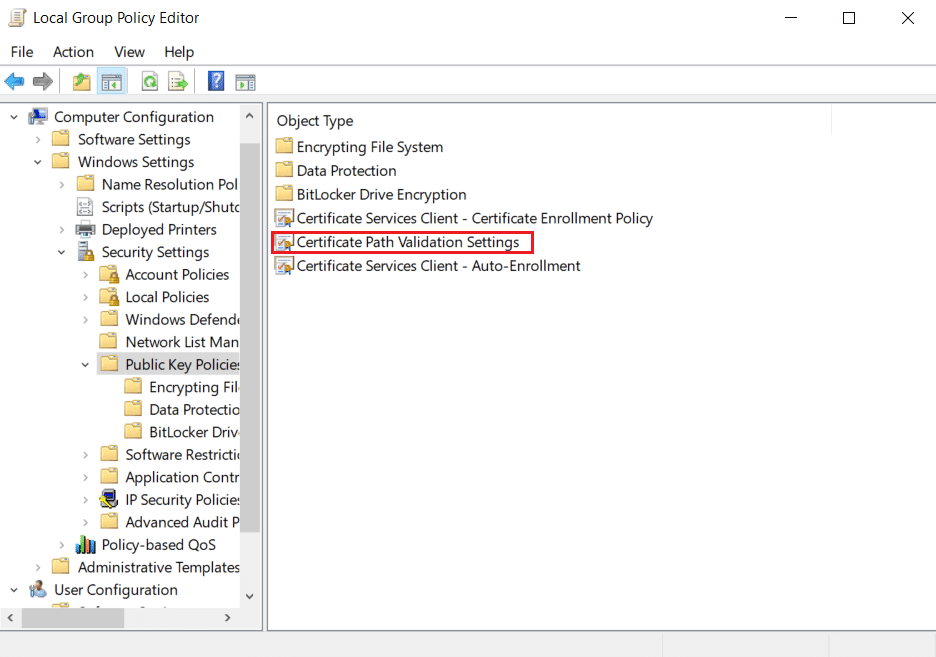
Task: Select the Encrypting File System object
Action: tap(368, 146)
